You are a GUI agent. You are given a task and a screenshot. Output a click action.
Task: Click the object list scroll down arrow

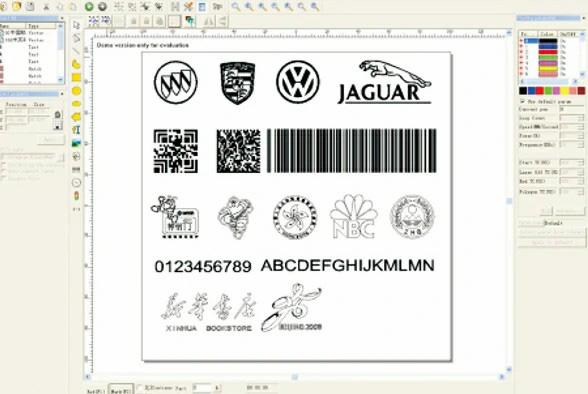click(61, 79)
